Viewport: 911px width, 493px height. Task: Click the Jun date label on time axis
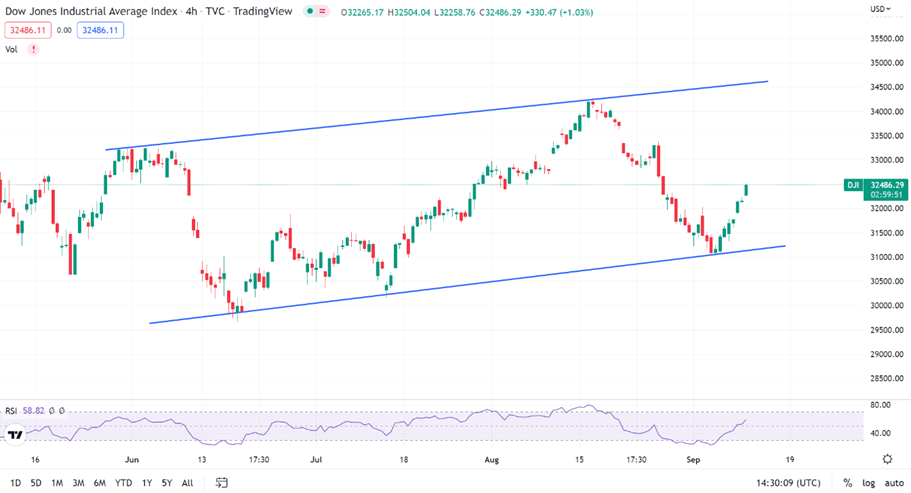point(132,459)
